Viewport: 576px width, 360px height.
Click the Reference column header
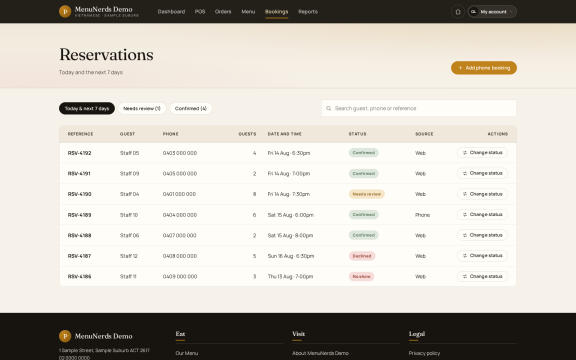pyautogui.click(x=80, y=134)
